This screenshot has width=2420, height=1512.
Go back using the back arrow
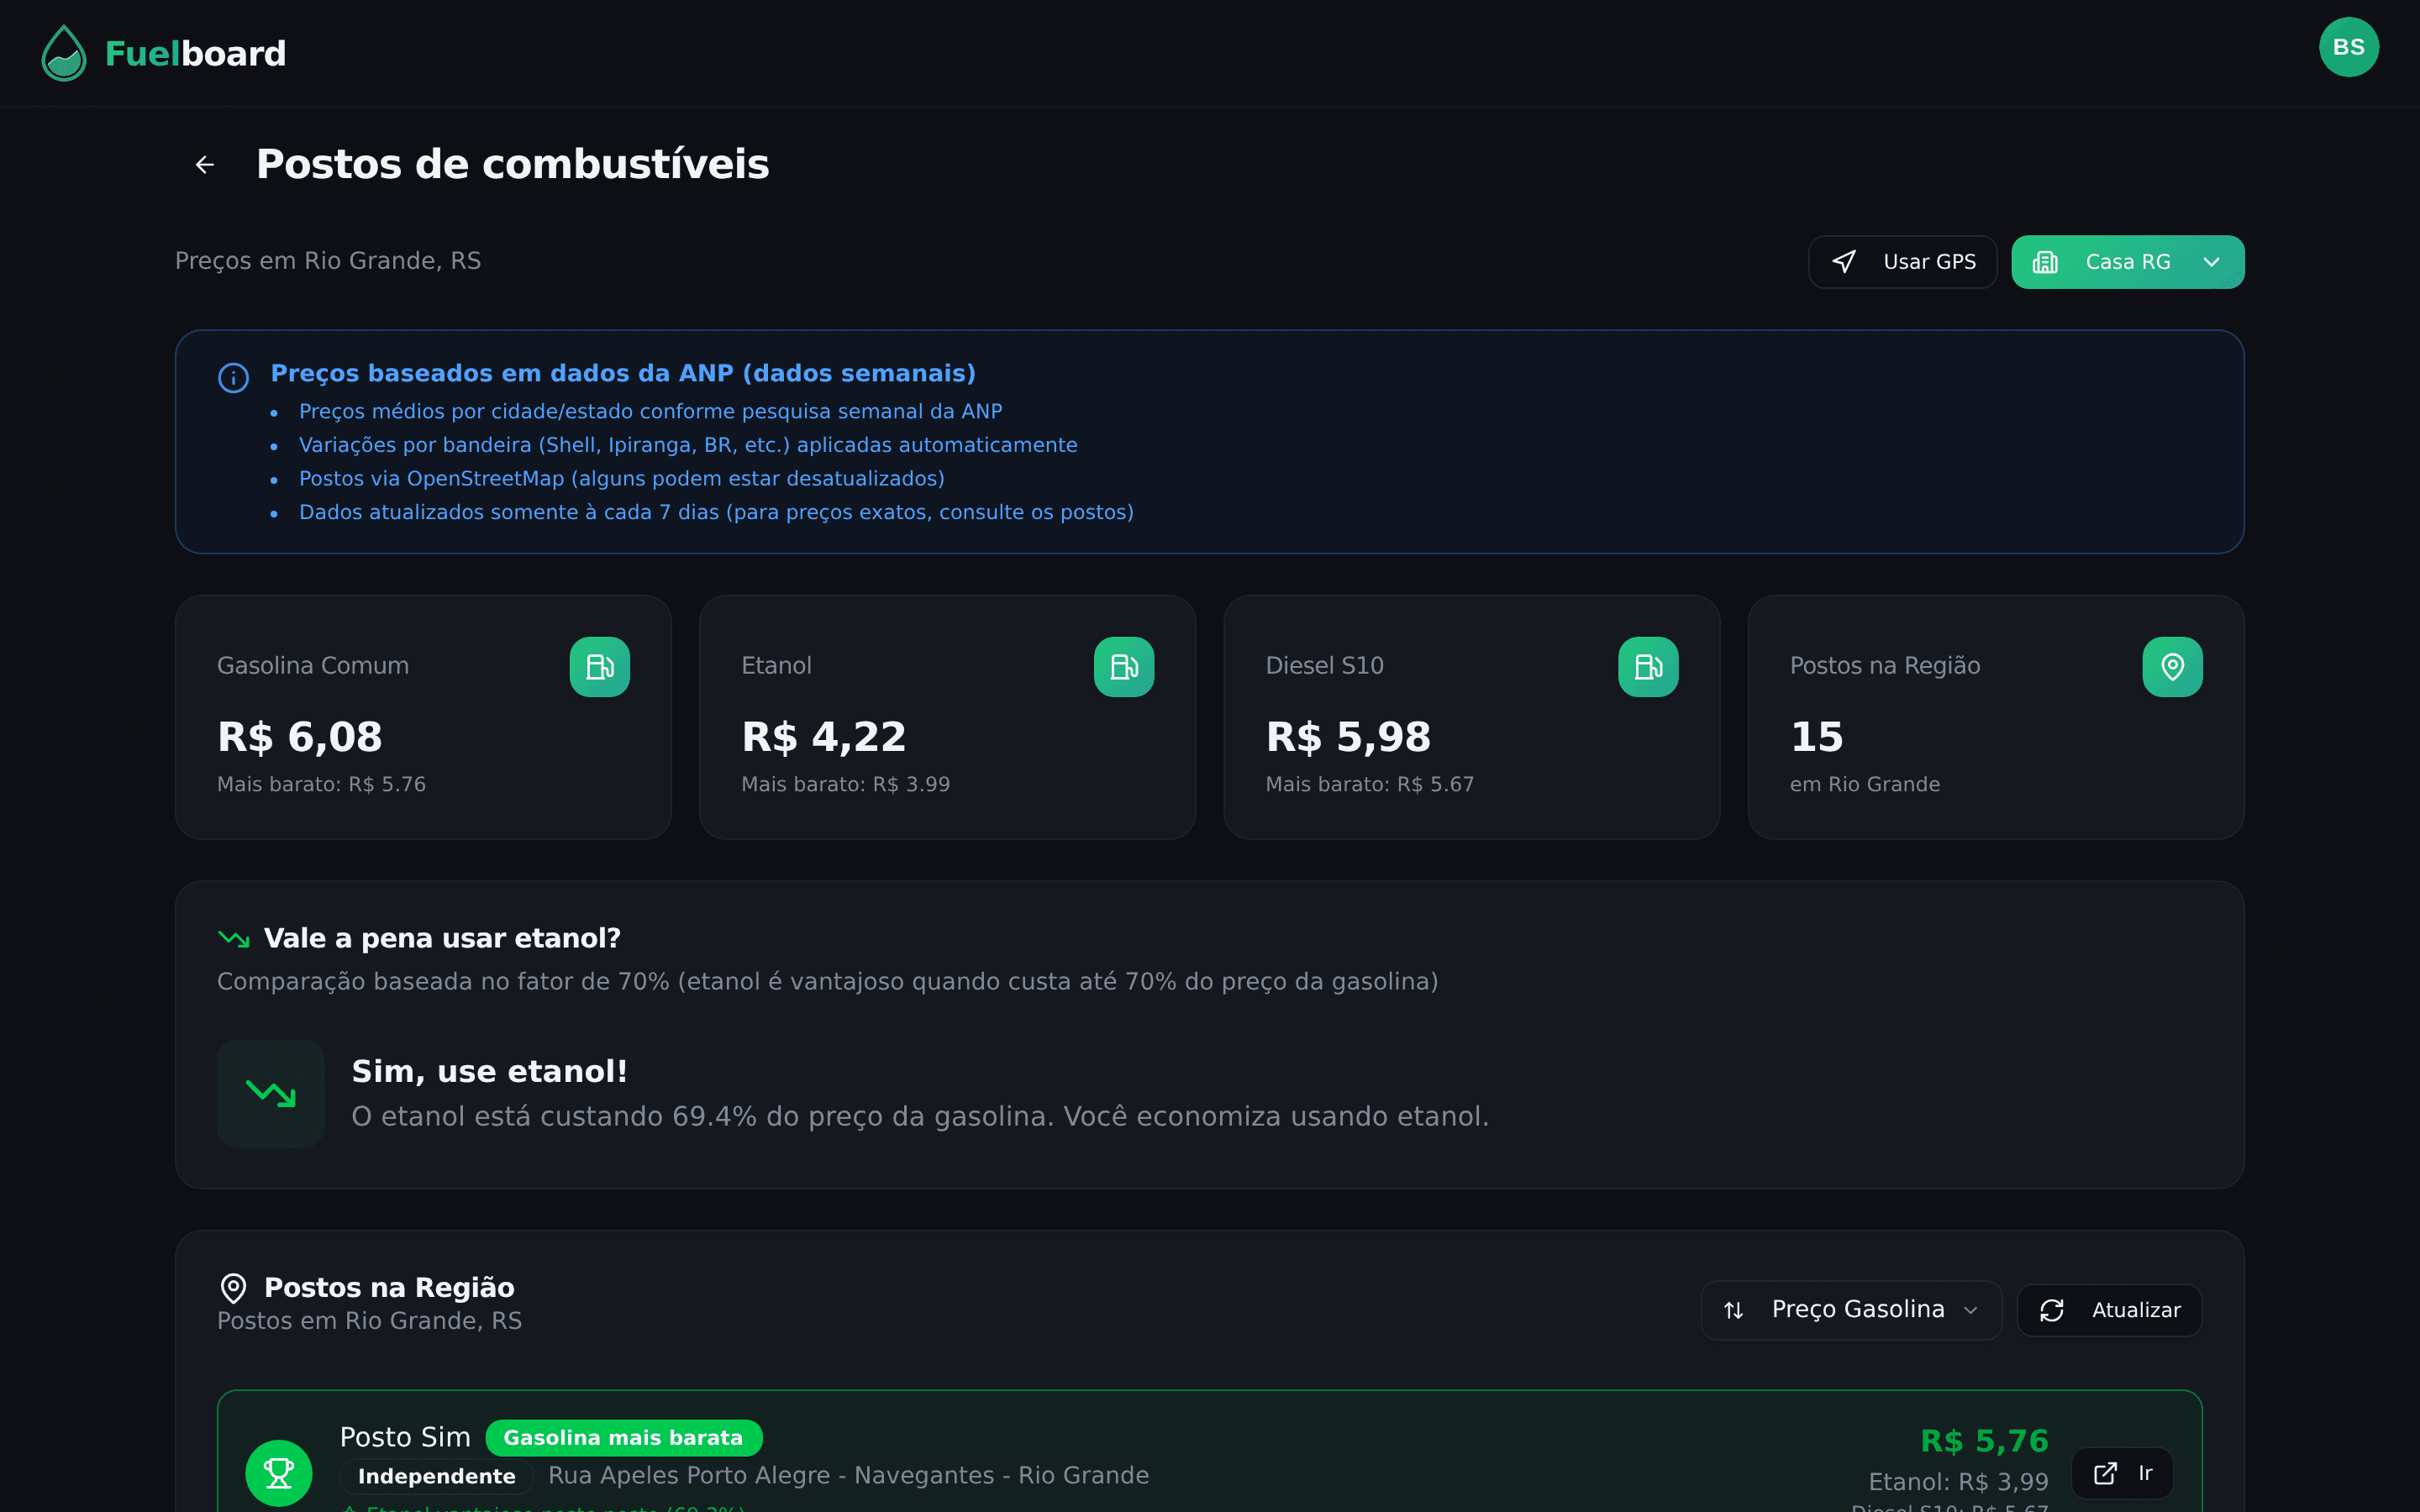(x=205, y=163)
